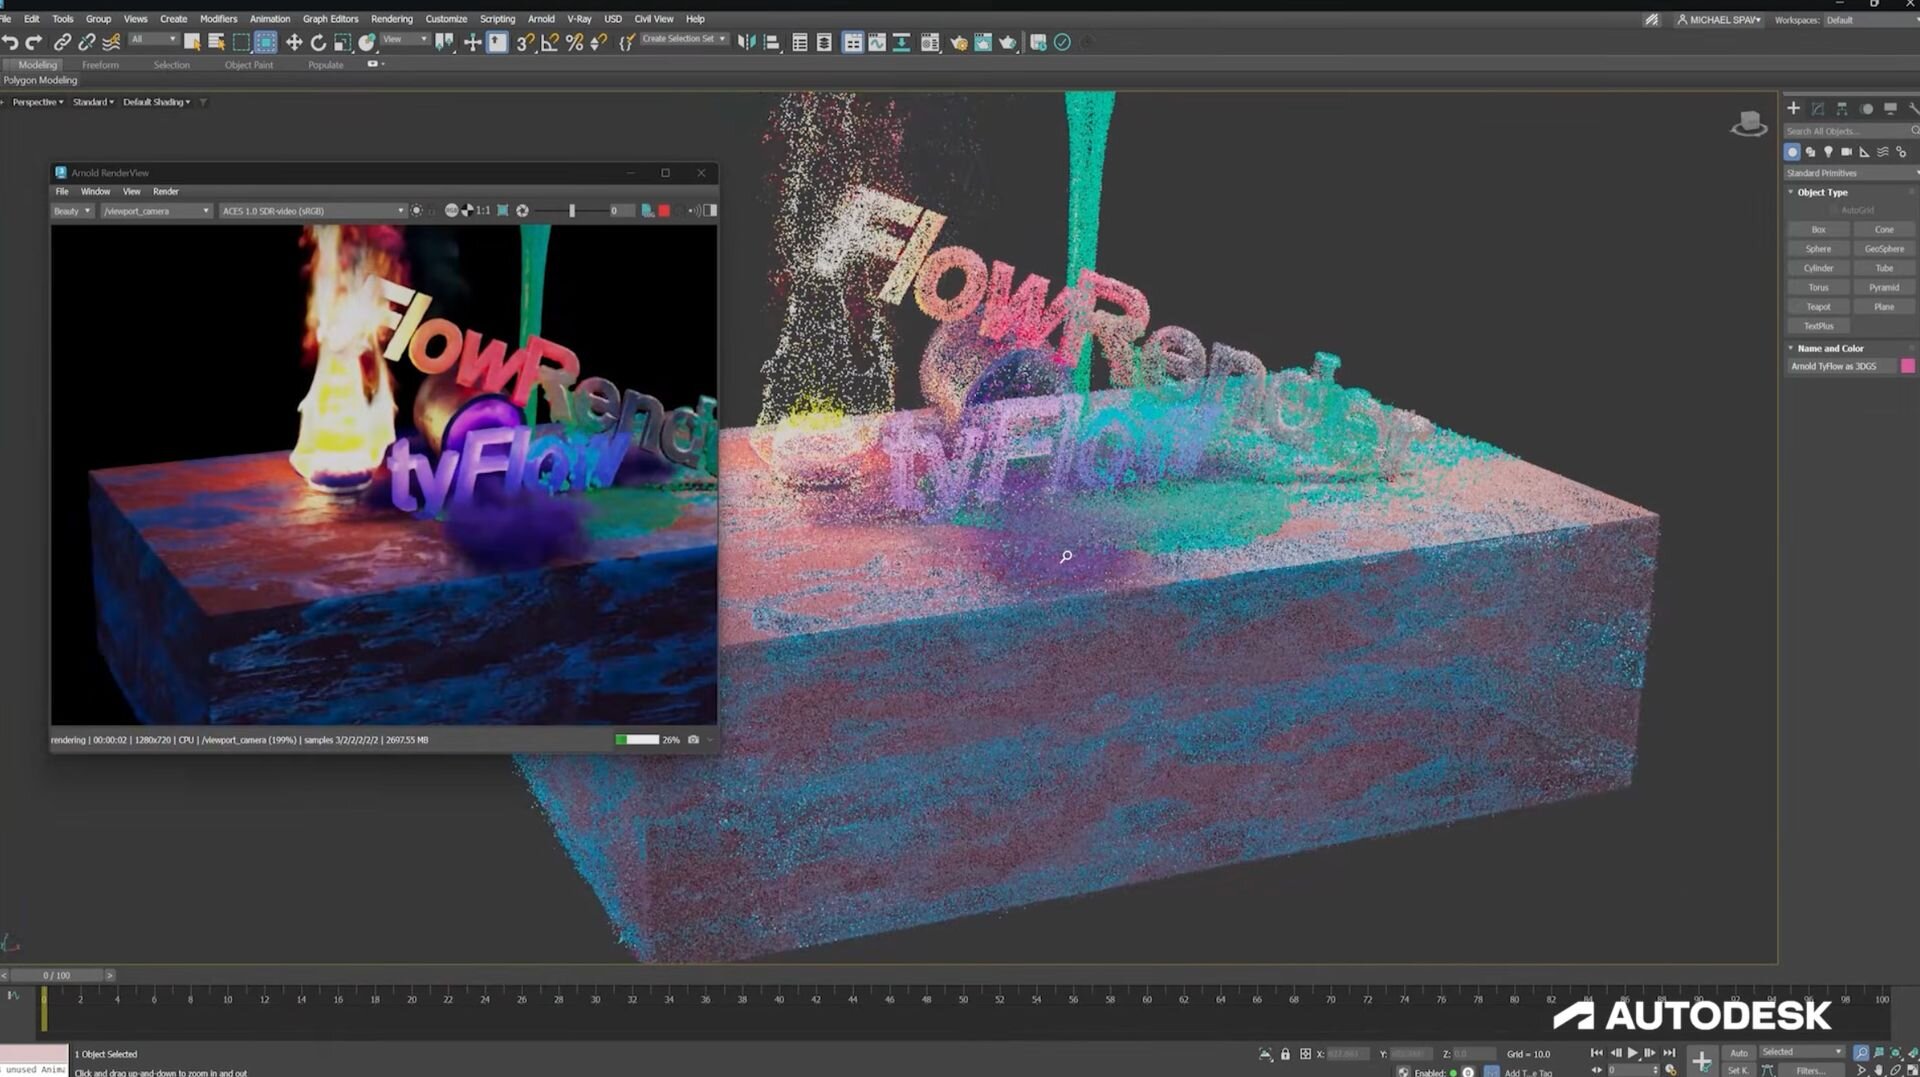Open reference coordinate system View dropdown
1920x1077 pixels.
pyautogui.click(x=405, y=40)
